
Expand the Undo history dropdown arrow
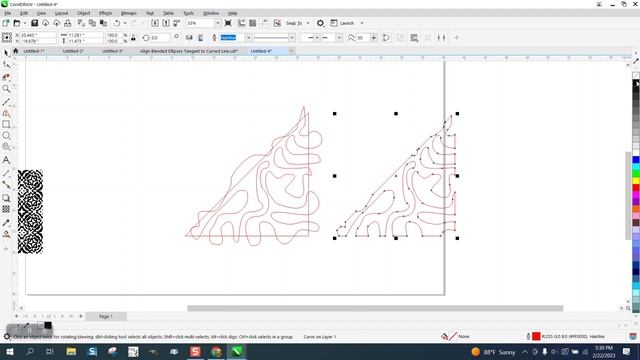[x=125, y=23]
